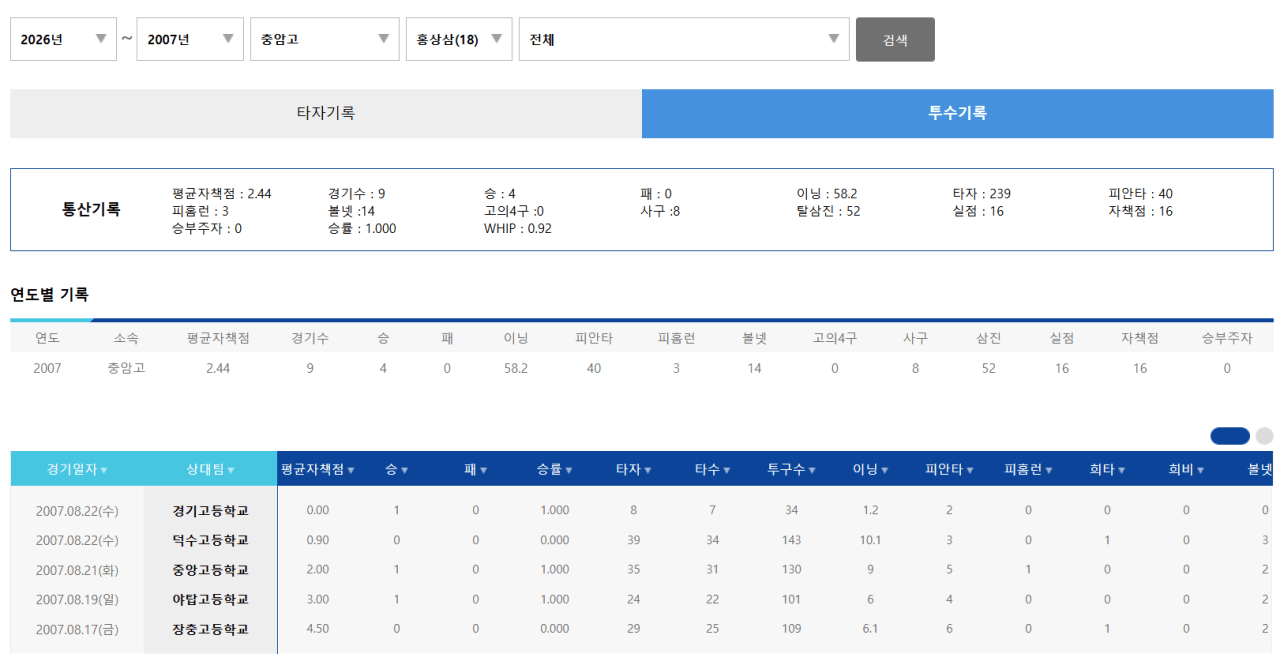
Task: Click date 2007.08.17(금) in game list
Action: tap(77, 629)
